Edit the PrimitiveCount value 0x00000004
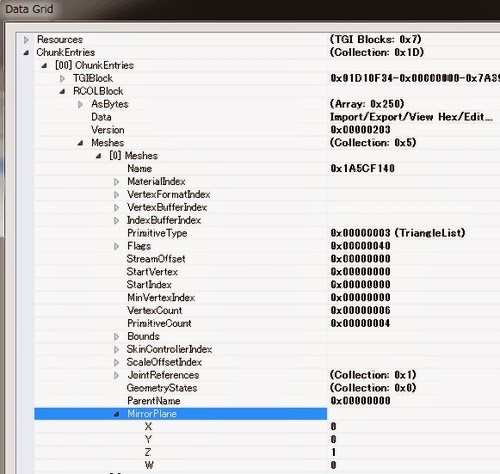The height and width of the screenshot is (474, 500). click(360, 324)
